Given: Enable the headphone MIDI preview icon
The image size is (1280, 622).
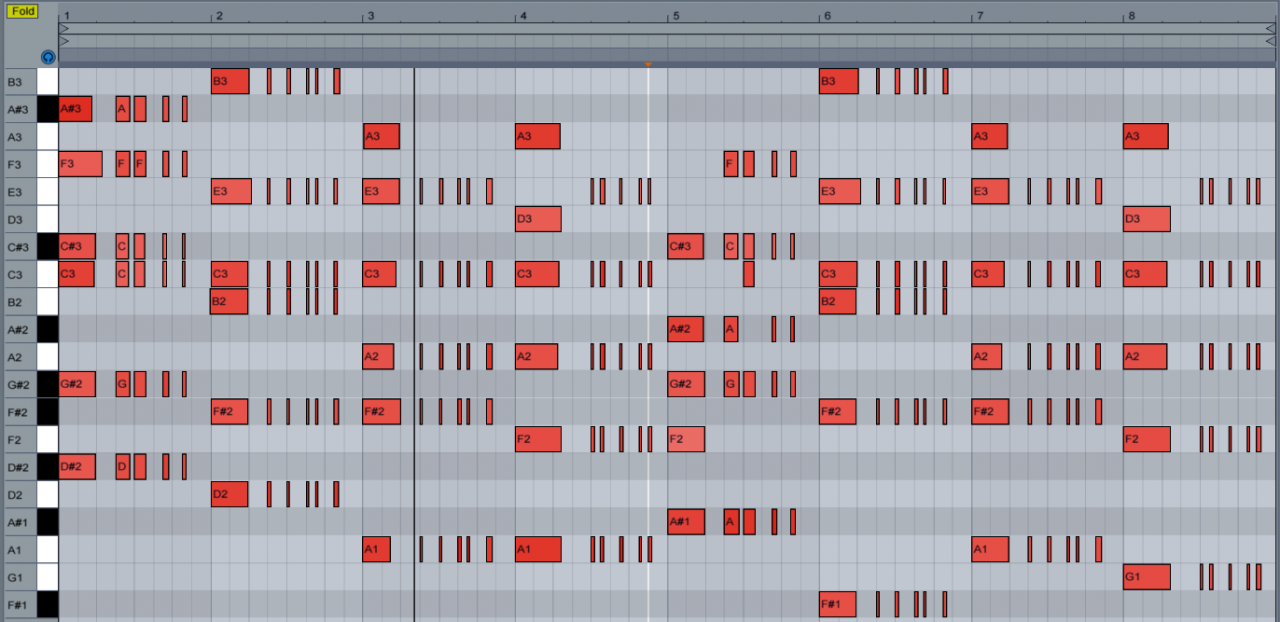Looking at the screenshot, I should (x=47, y=57).
